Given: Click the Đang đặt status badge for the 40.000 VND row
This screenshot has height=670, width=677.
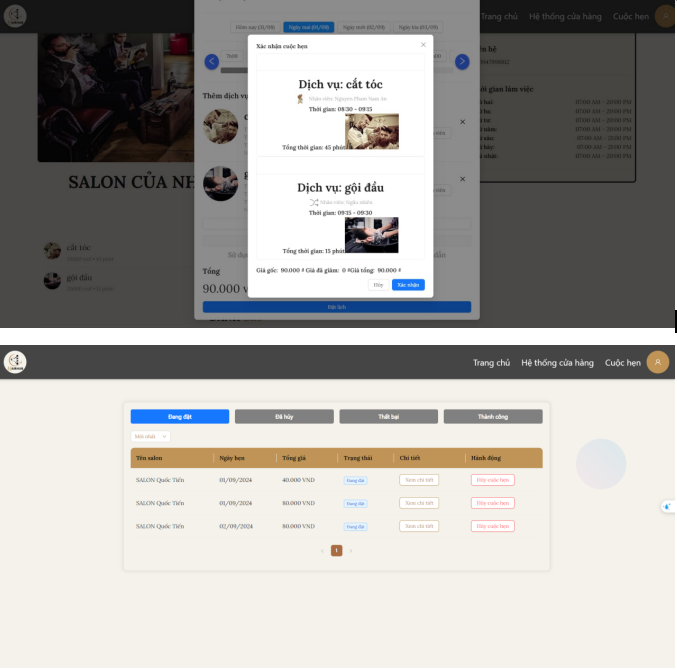Looking at the screenshot, I should (355, 480).
